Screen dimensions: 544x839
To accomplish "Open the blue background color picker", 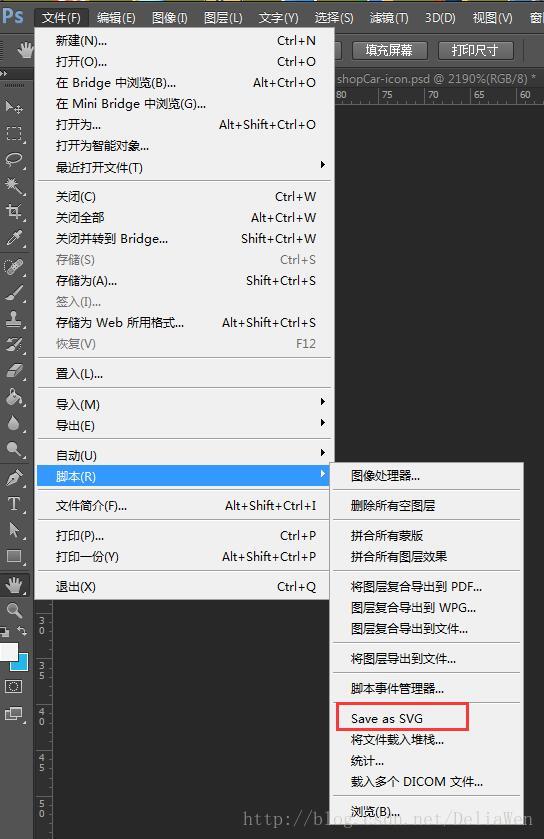I will click(22, 665).
